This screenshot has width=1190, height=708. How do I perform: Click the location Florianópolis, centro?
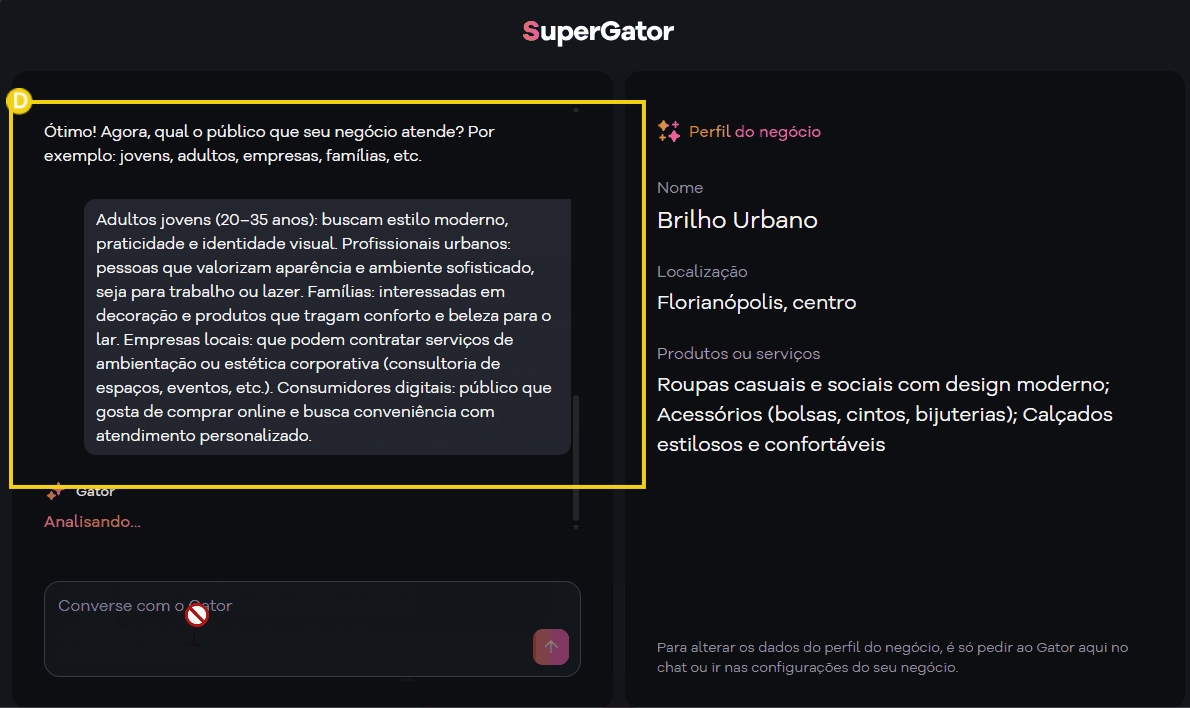(756, 302)
